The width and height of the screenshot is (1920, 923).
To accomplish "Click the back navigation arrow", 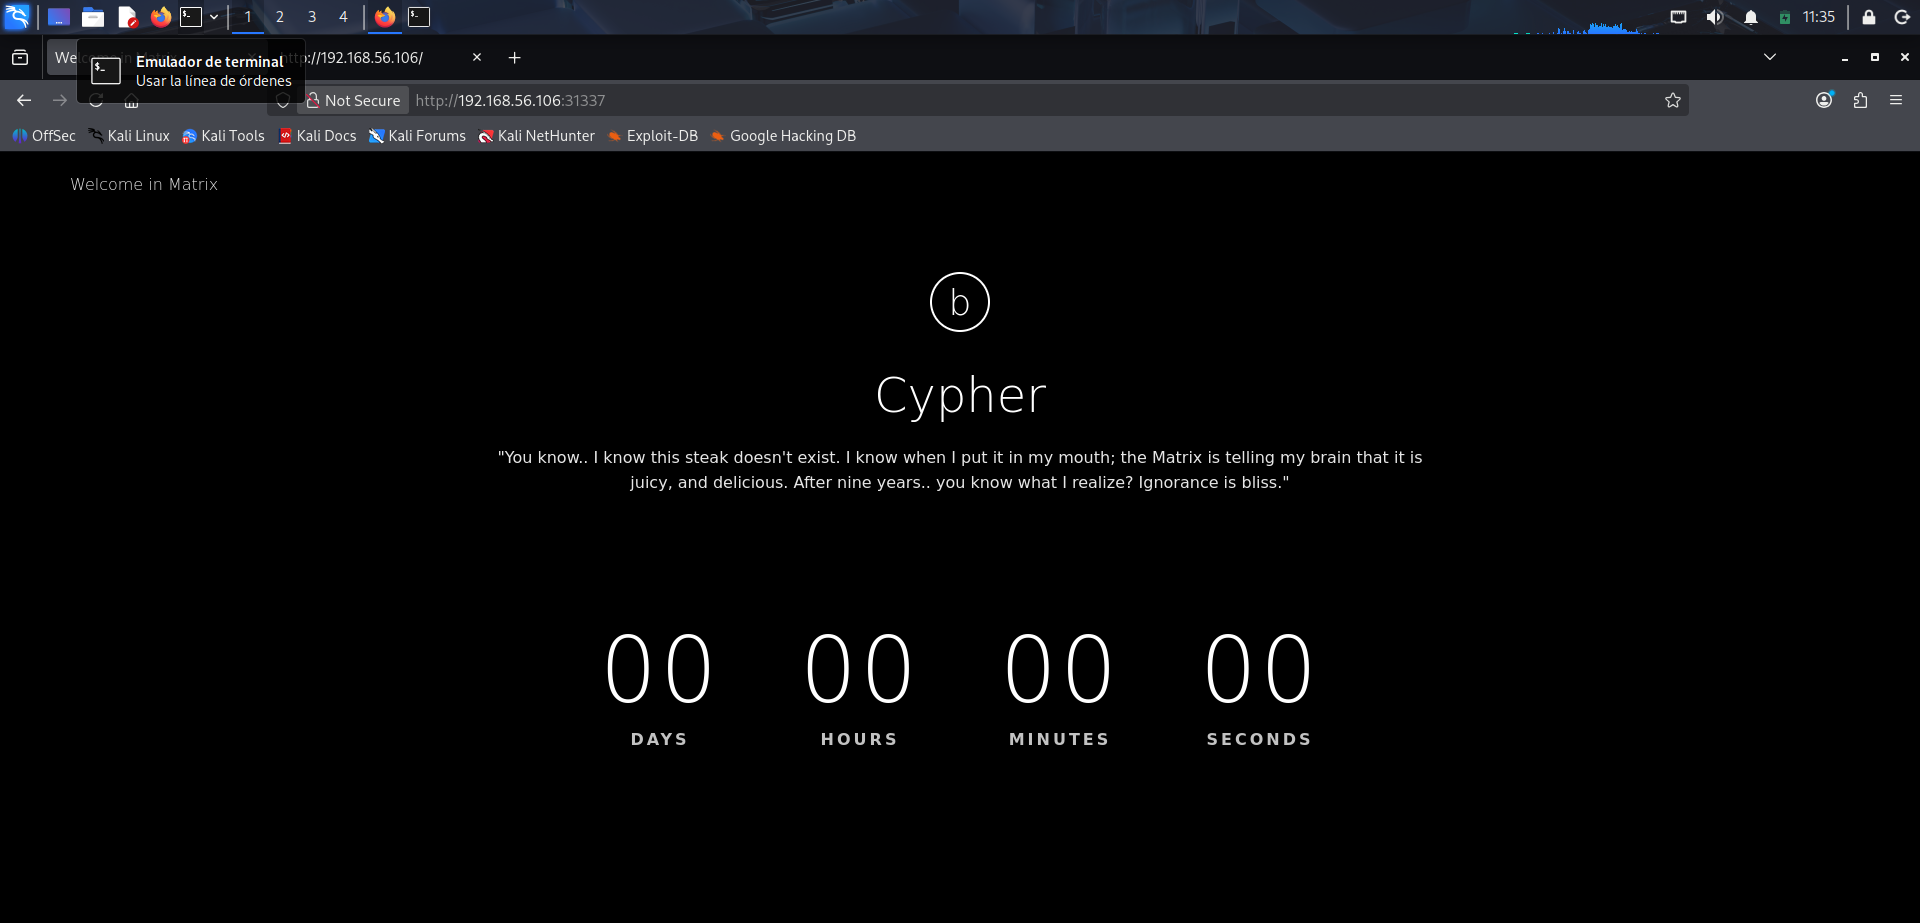I will (24, 100).
